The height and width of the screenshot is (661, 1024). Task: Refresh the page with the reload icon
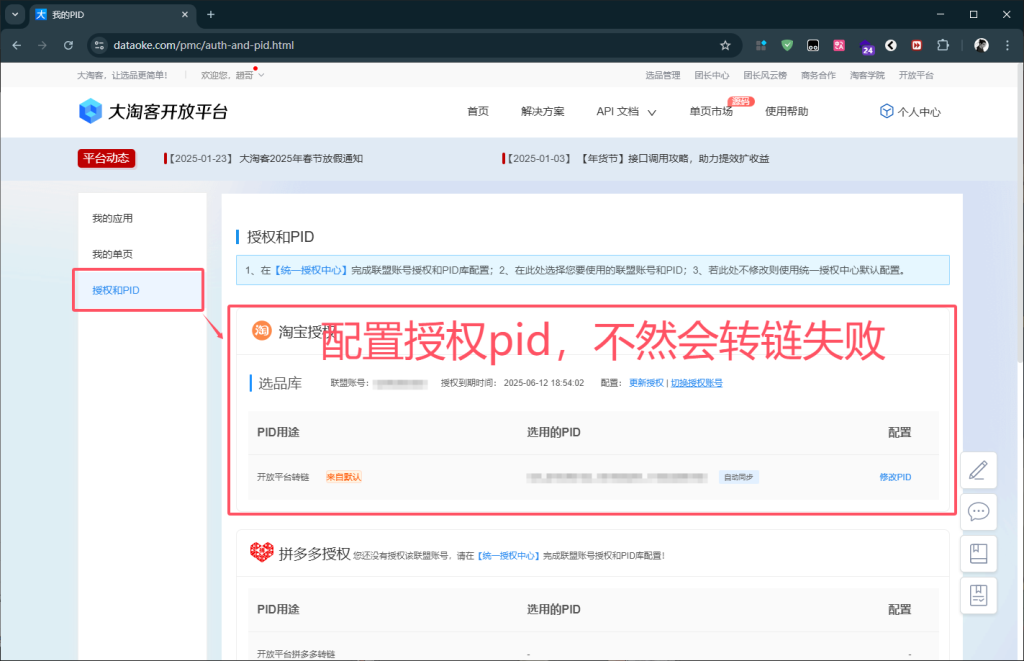click(67, 46)
